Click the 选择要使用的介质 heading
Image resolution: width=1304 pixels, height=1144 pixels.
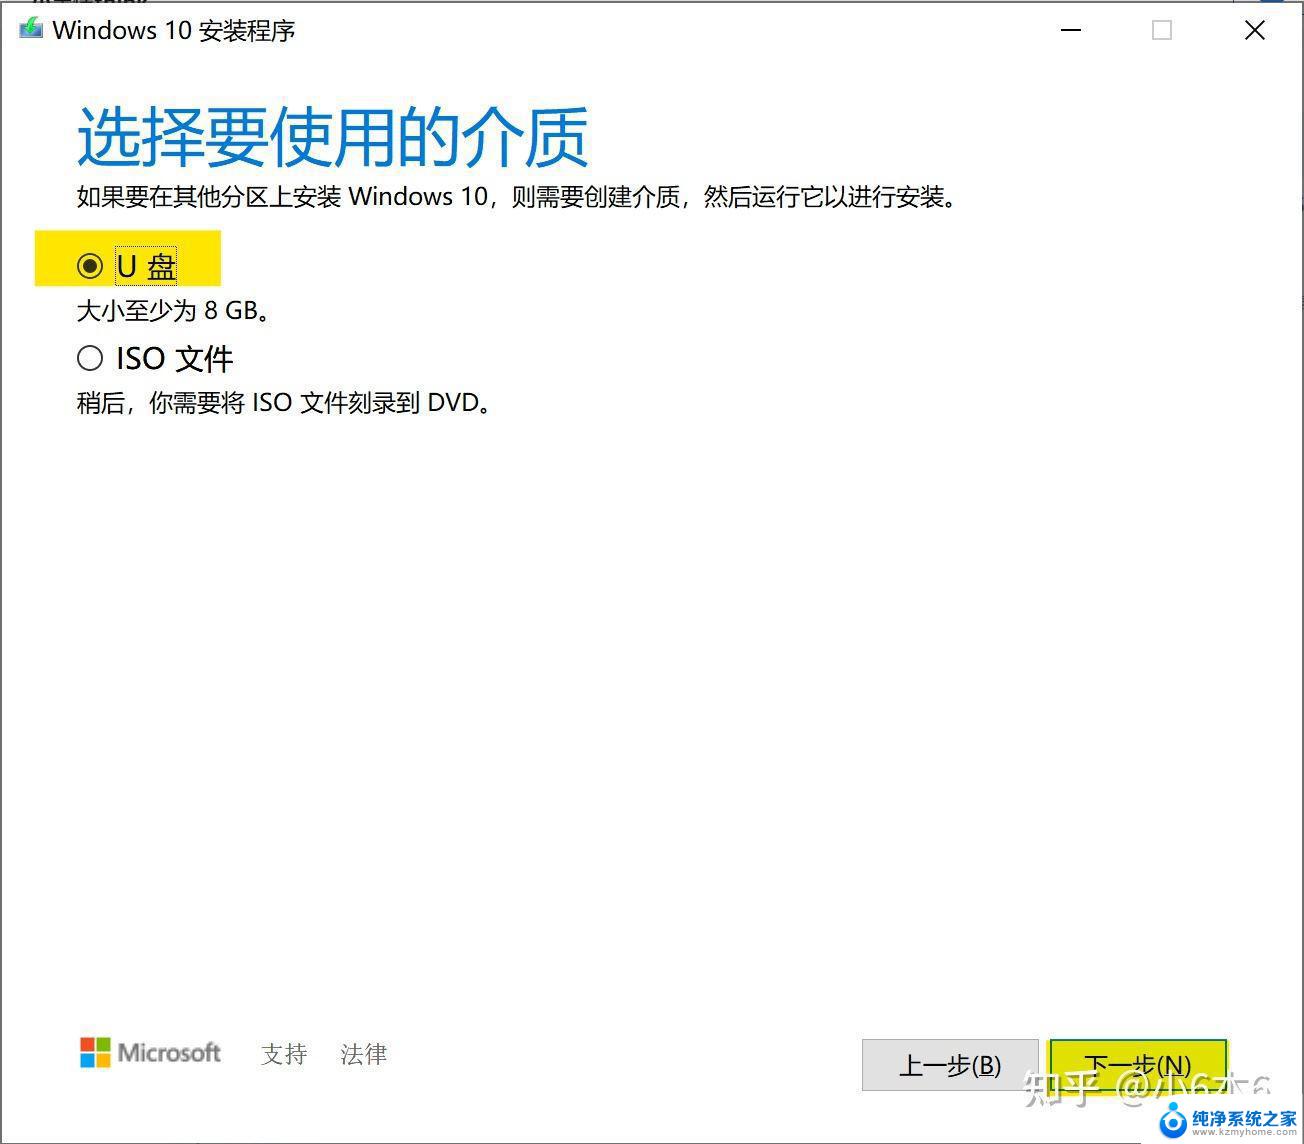[333, 137]
